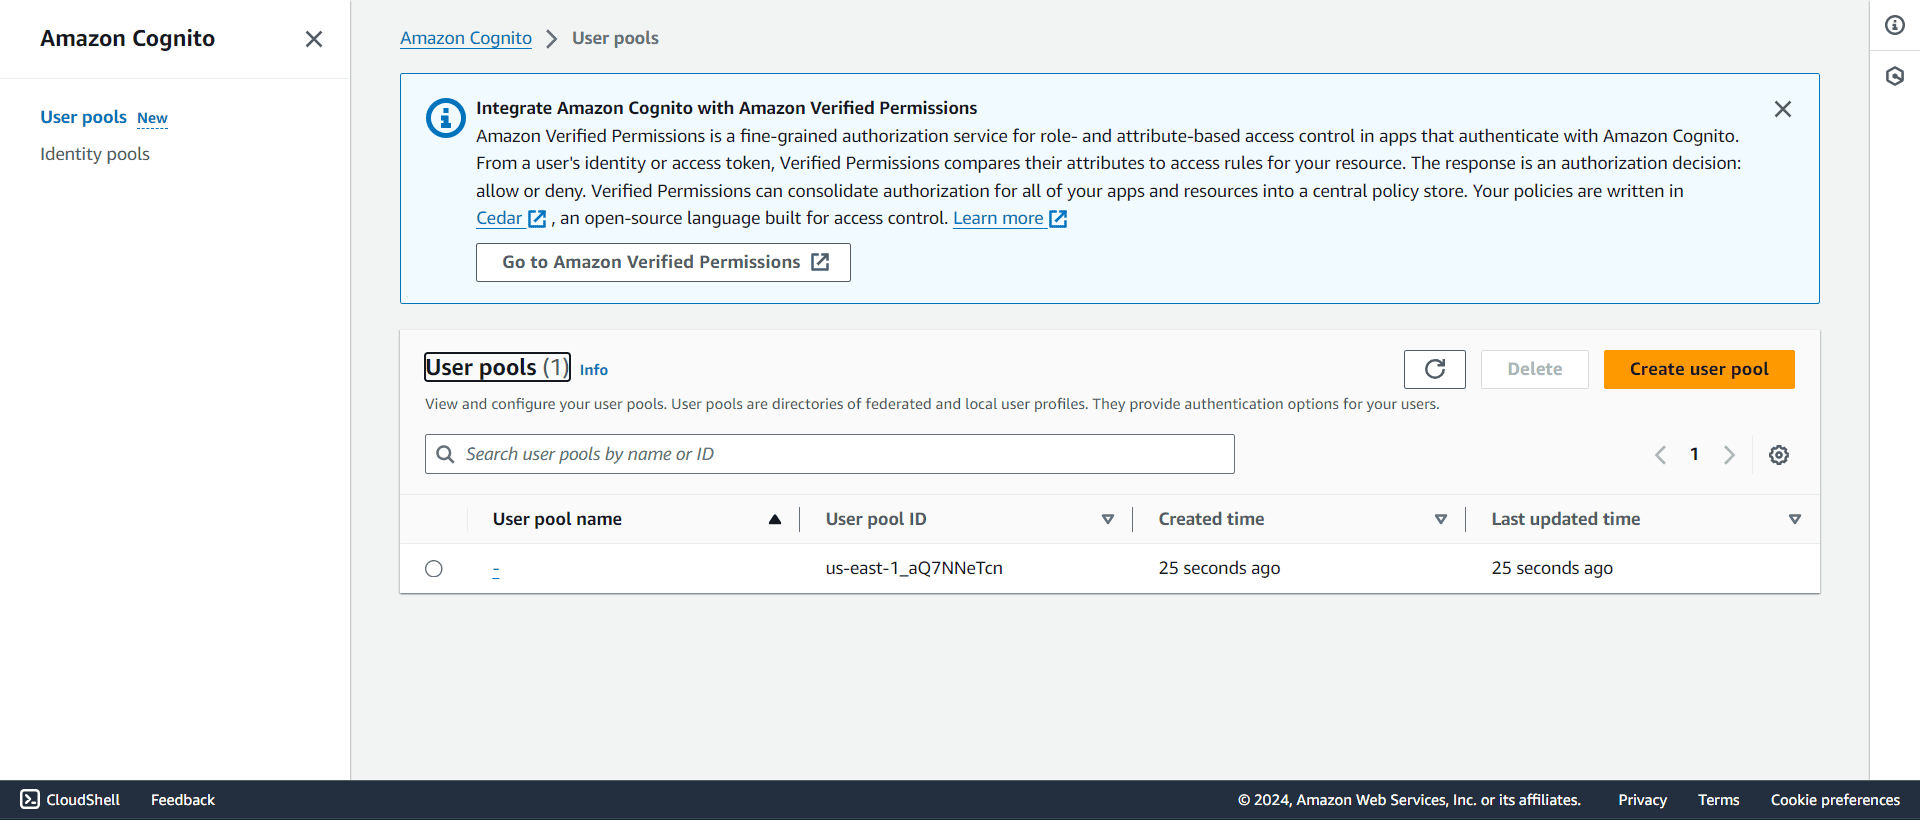The height and width of the screenshot is (820, 1920).
Task: Click the disabled Delete button
Action: pyautogui.click(x=1535, y=369)
